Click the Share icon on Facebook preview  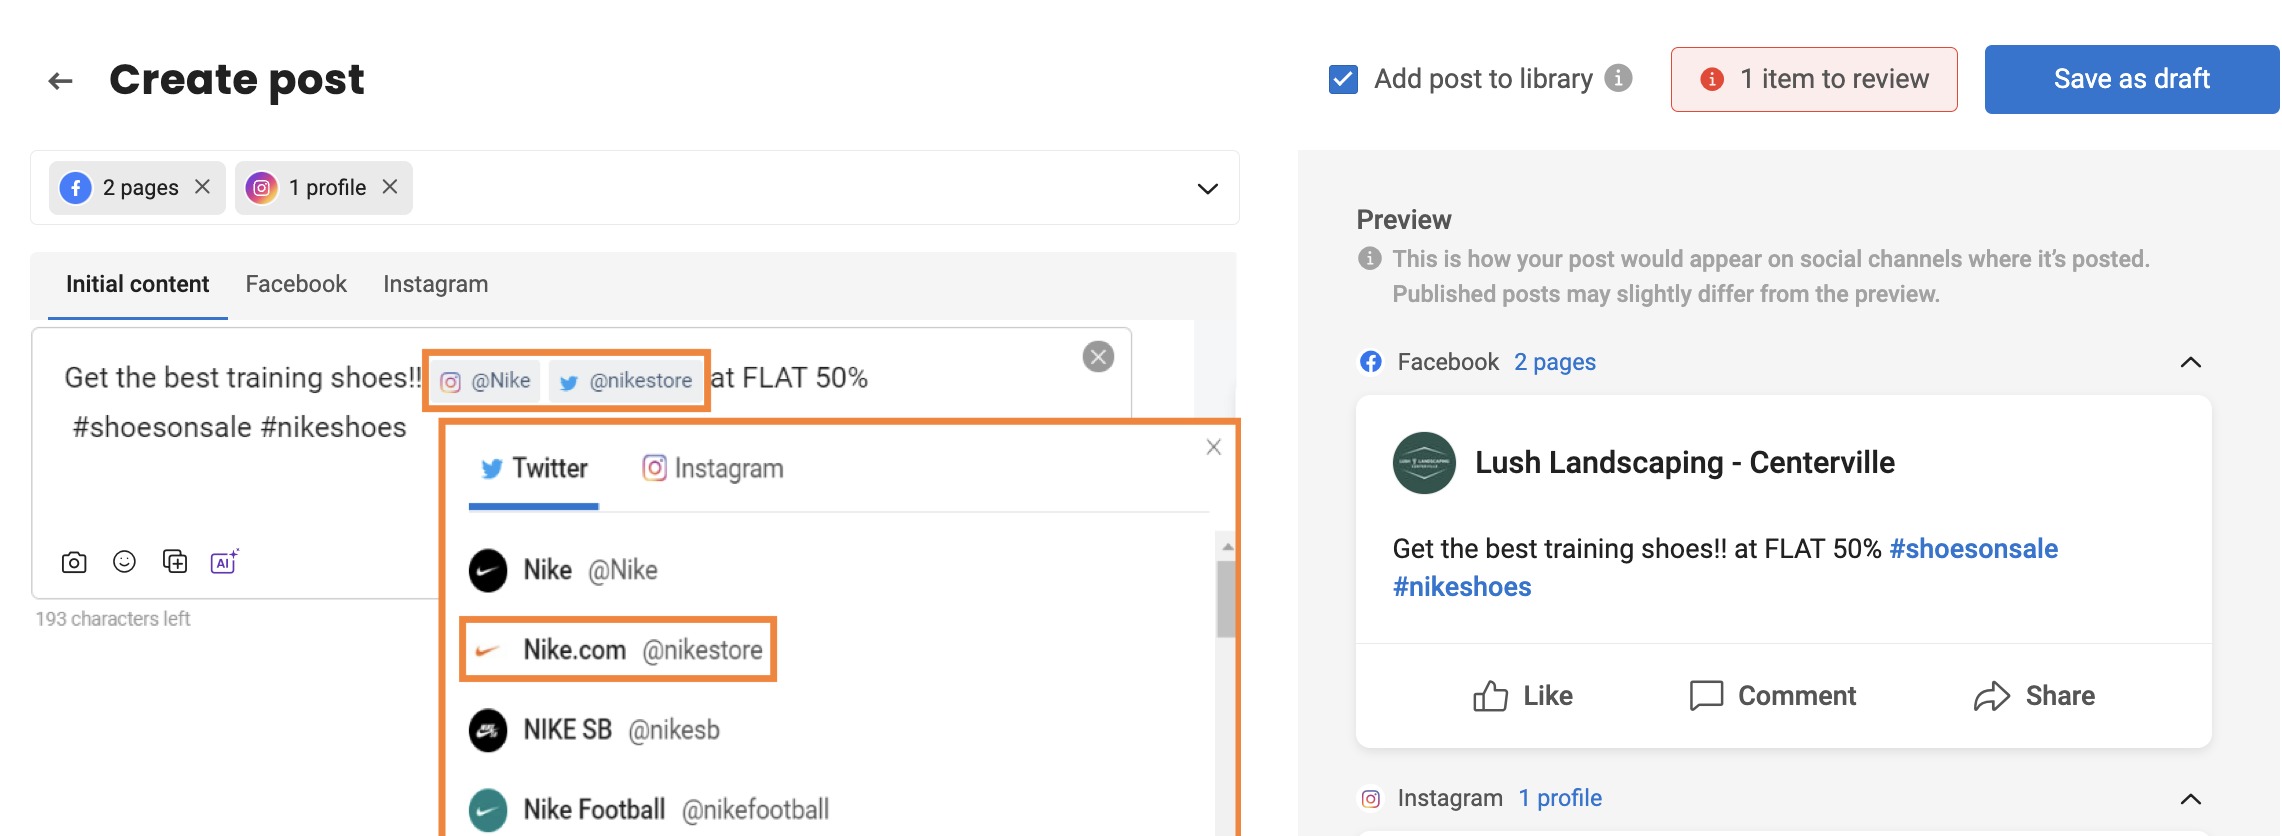coord(1994,695)
